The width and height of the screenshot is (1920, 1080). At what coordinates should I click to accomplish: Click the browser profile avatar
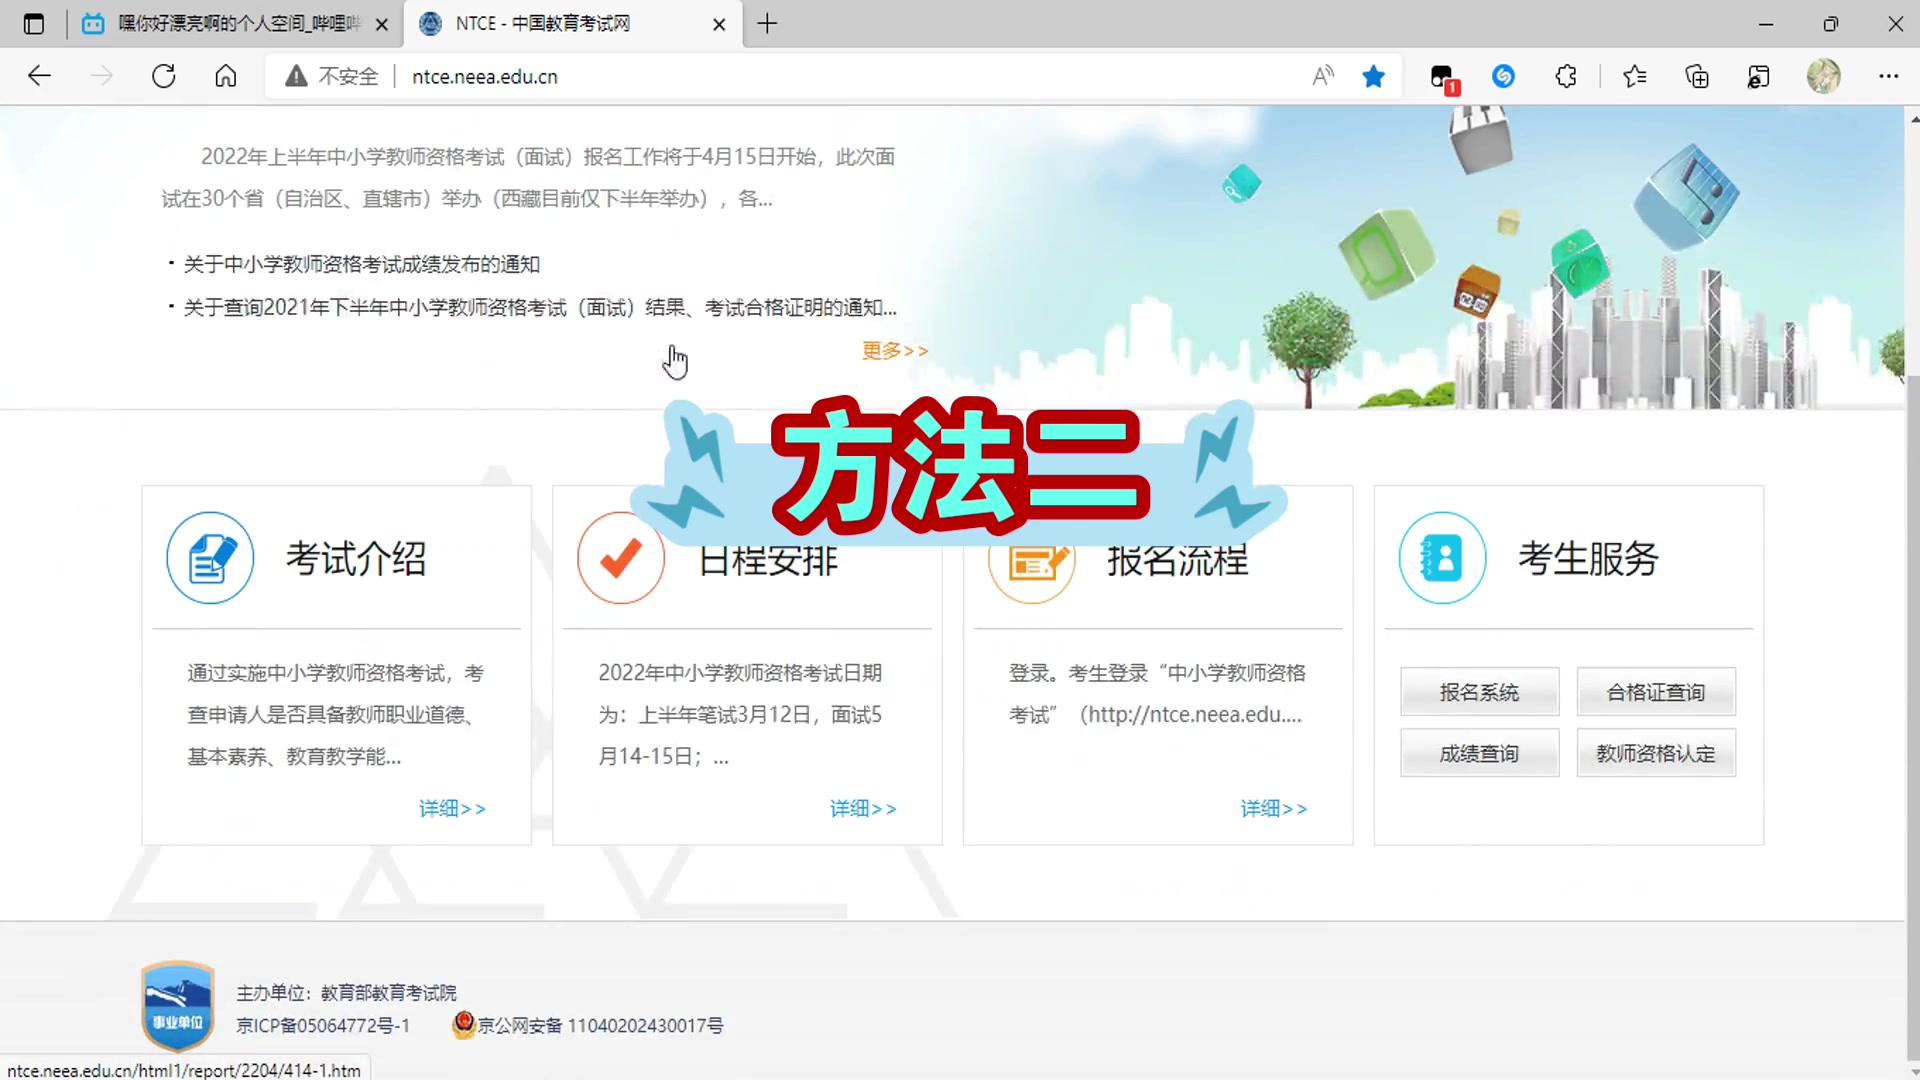coord(1823,76)
